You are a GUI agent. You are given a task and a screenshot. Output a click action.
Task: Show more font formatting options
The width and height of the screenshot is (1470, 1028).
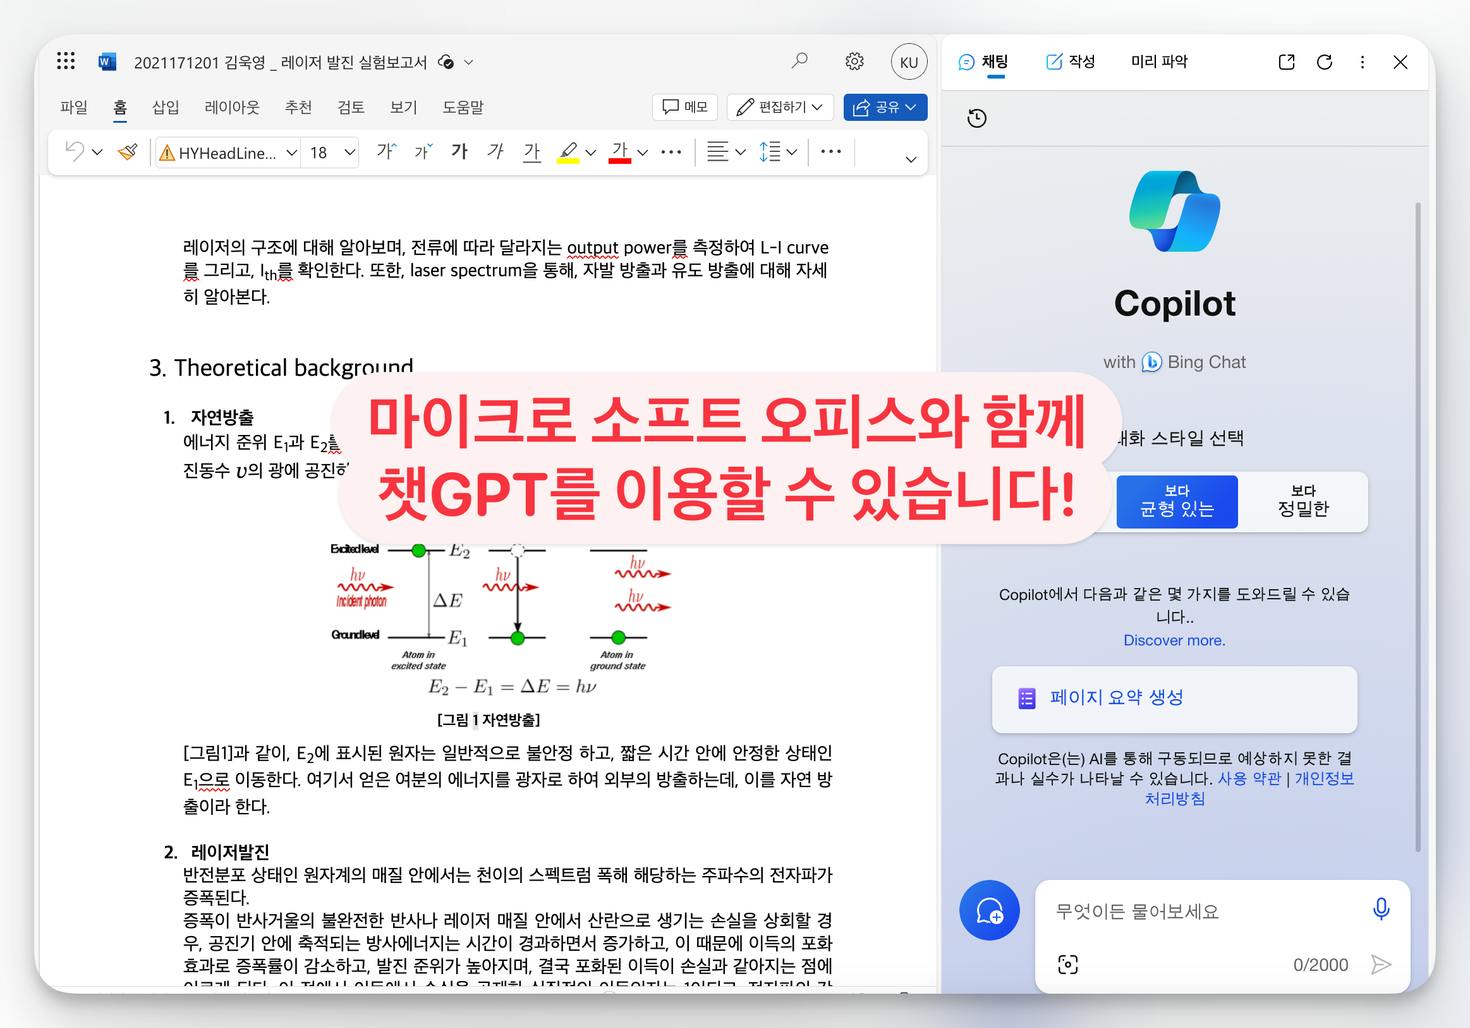pos(672,152)
